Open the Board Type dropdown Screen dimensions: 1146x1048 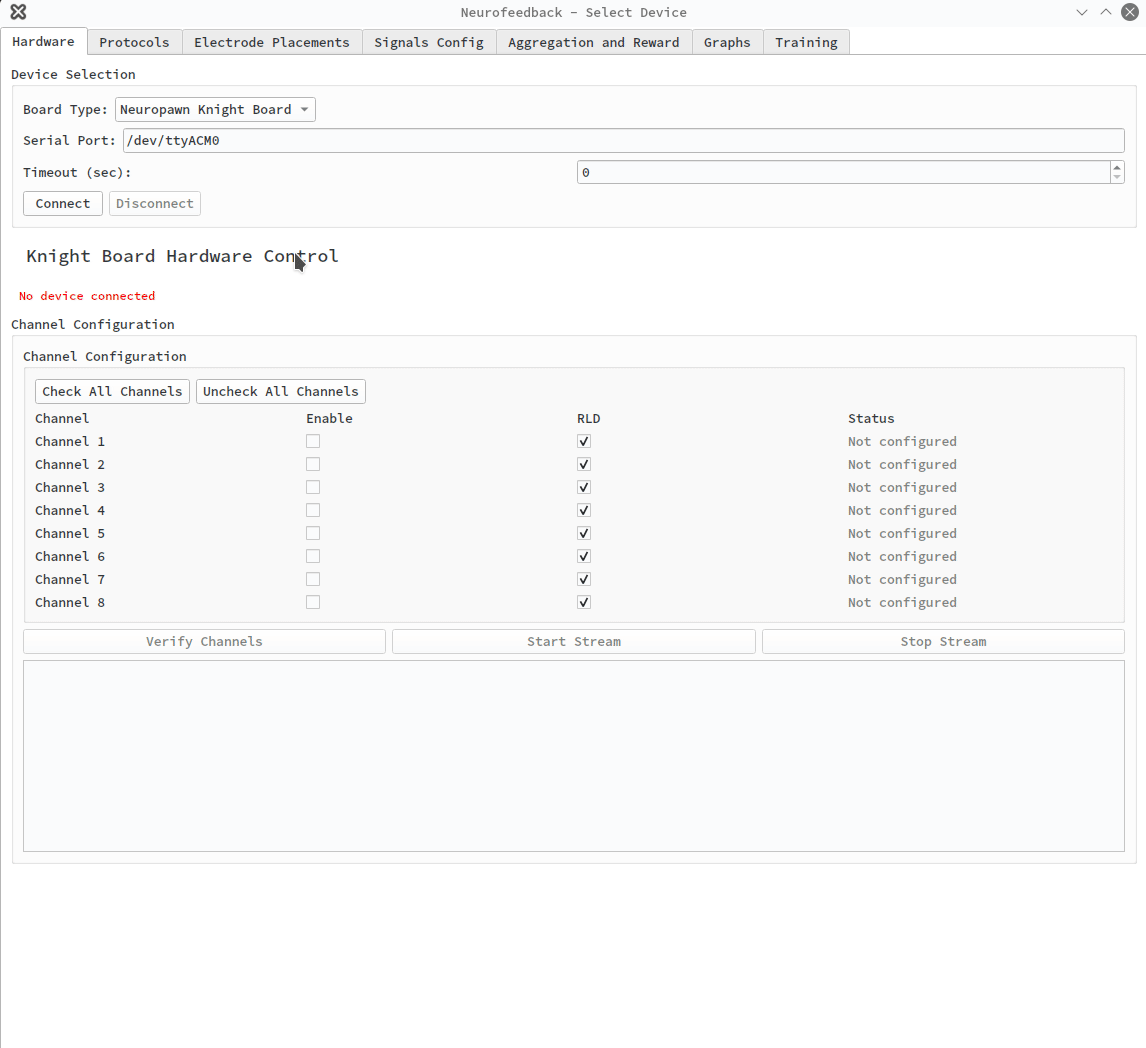215,110
